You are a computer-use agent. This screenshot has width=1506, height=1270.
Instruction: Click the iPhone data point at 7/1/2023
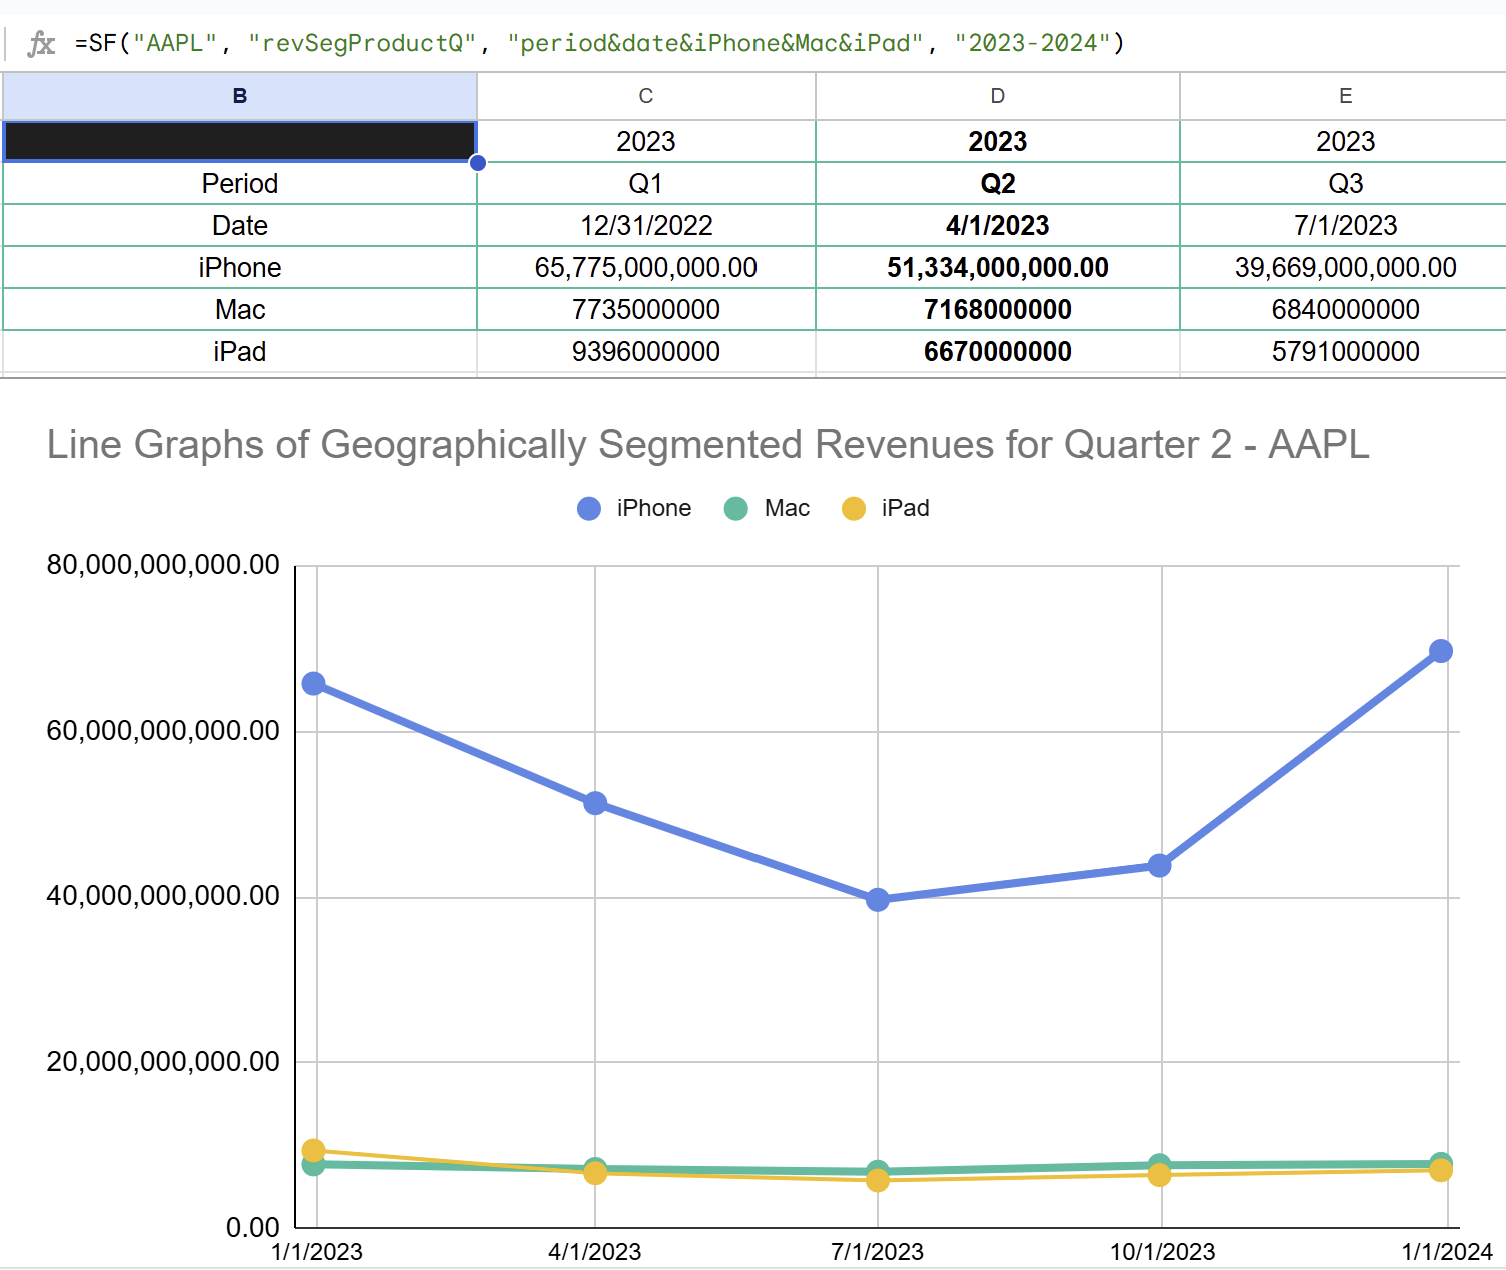click(877, 900)
